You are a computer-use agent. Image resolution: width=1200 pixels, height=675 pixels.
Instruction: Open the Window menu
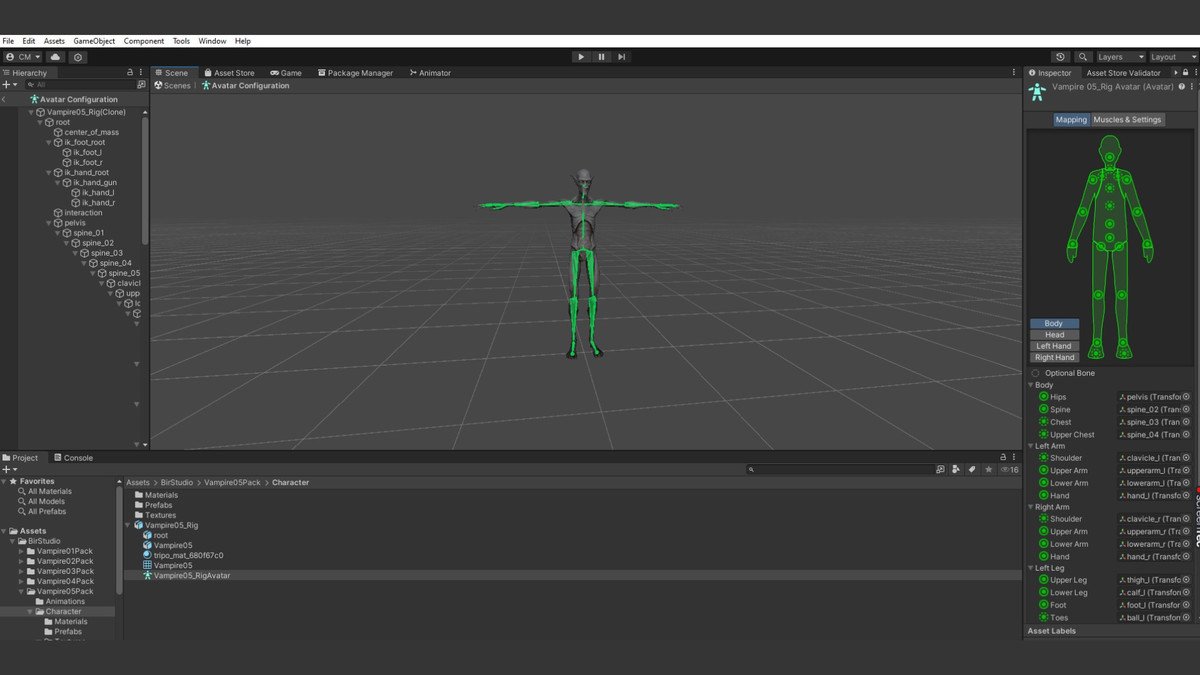point(212,41)
